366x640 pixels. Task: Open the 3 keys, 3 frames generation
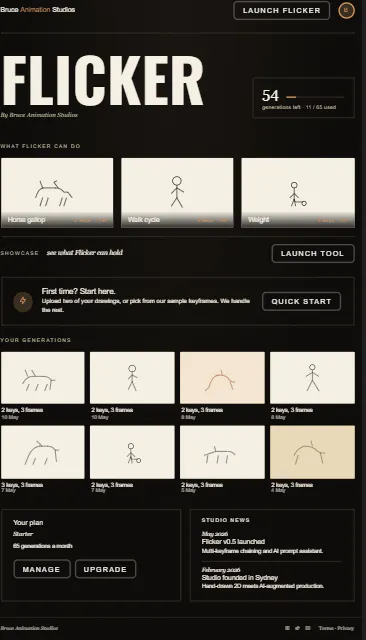tap(43, 452)
